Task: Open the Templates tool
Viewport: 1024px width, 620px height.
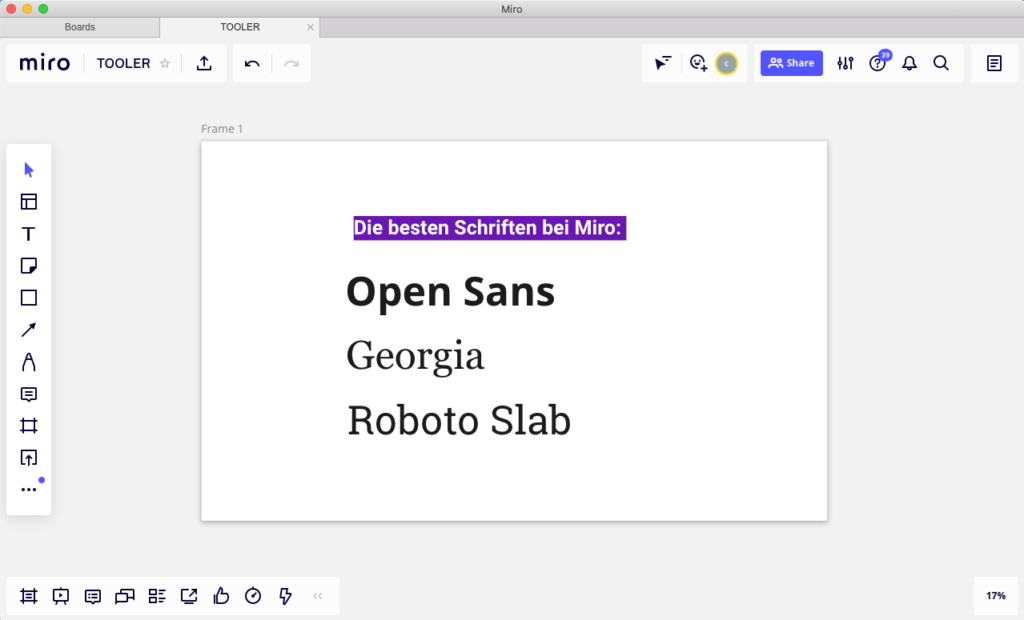Action: click(x=29, y=202)
